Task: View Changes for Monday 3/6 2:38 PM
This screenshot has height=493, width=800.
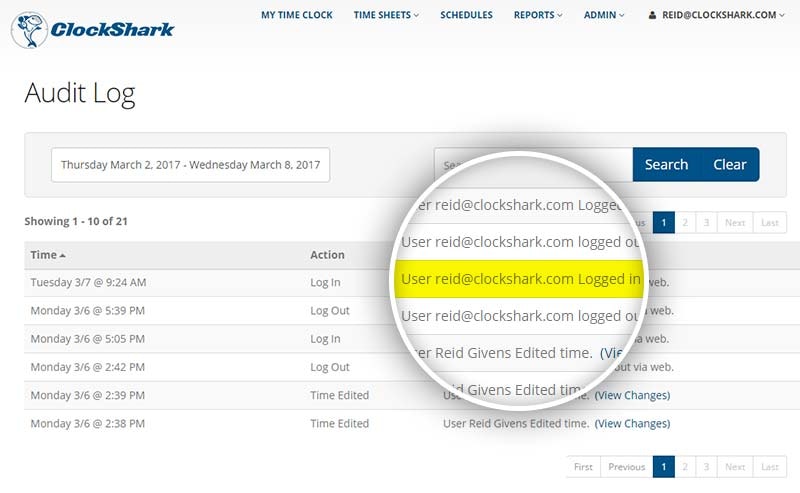Action: click(x=632, y=423)
